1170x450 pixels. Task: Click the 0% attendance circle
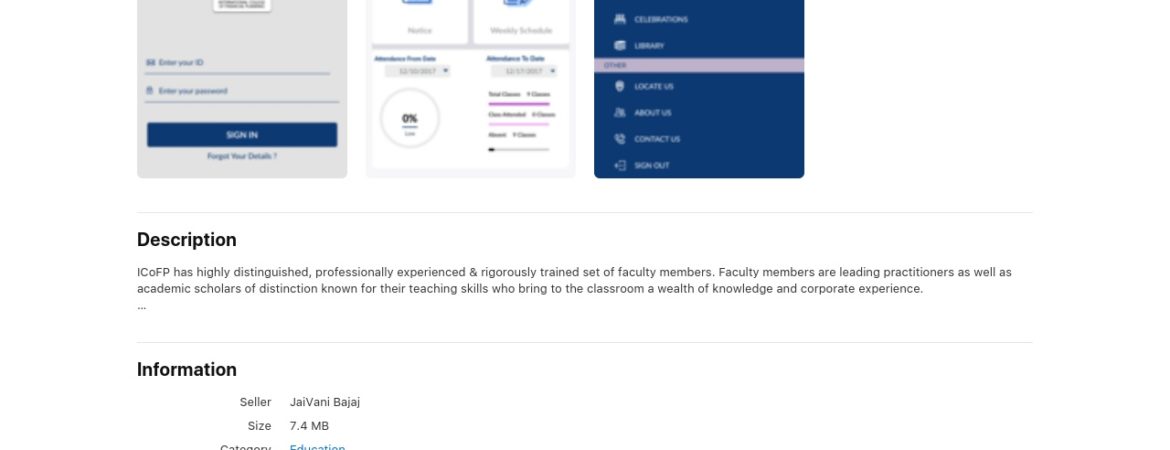[410, 119]
